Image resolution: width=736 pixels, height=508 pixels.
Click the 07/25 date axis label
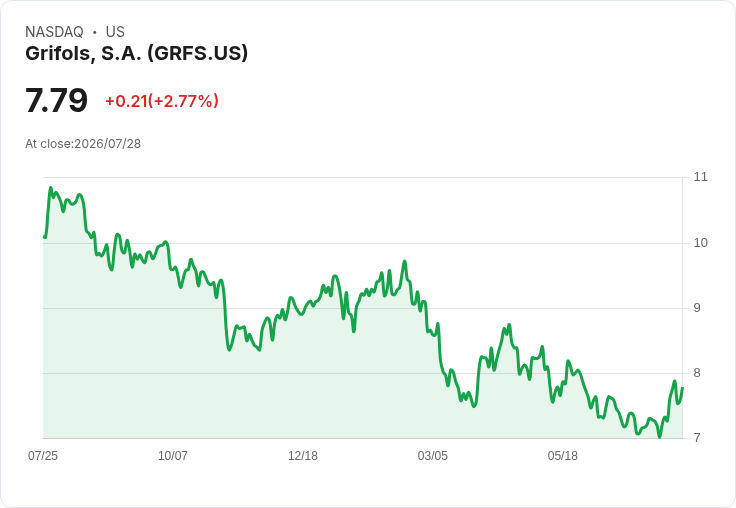[x=43, y=455]
